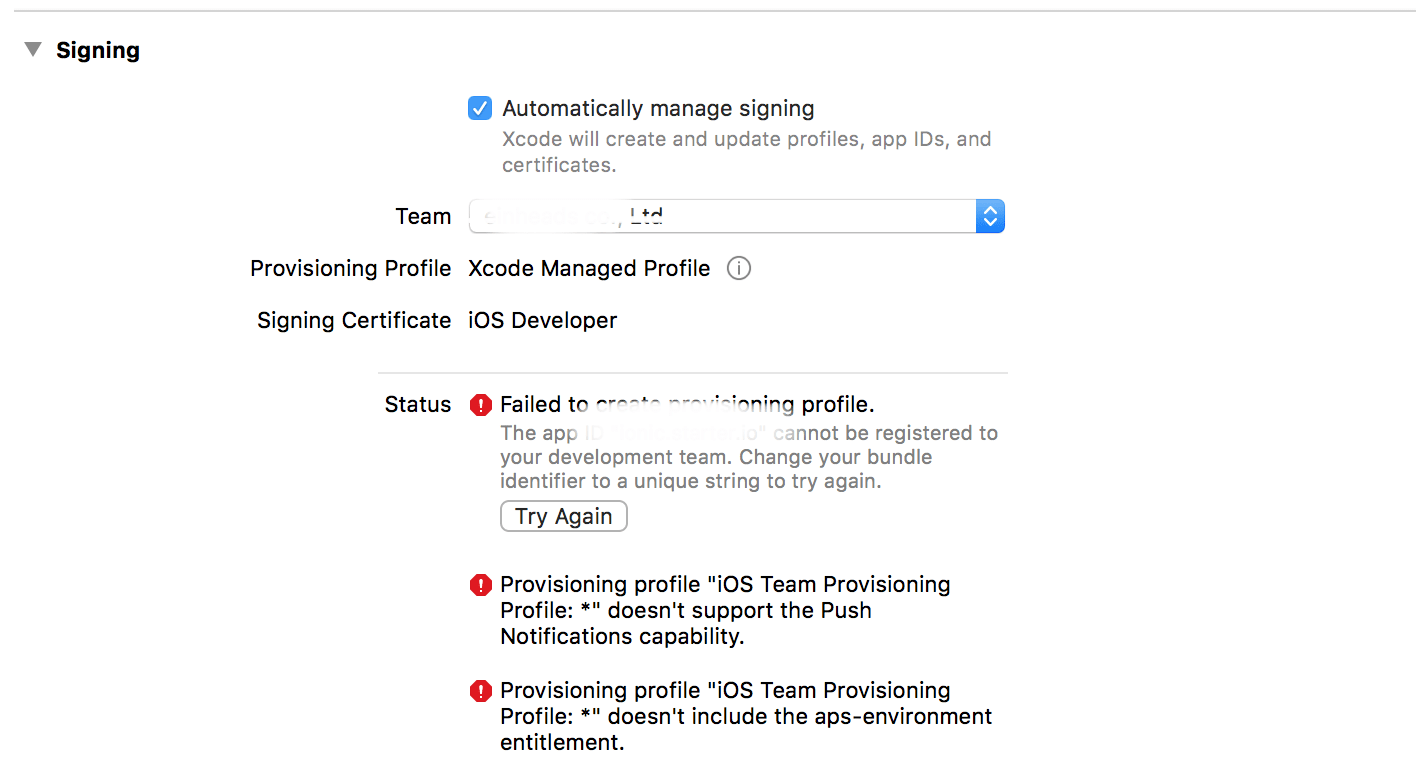Click the Xcode will create and update profiles description
Image resolution: width=1416 pixels, height=782 pixels.
pos(746,152)
